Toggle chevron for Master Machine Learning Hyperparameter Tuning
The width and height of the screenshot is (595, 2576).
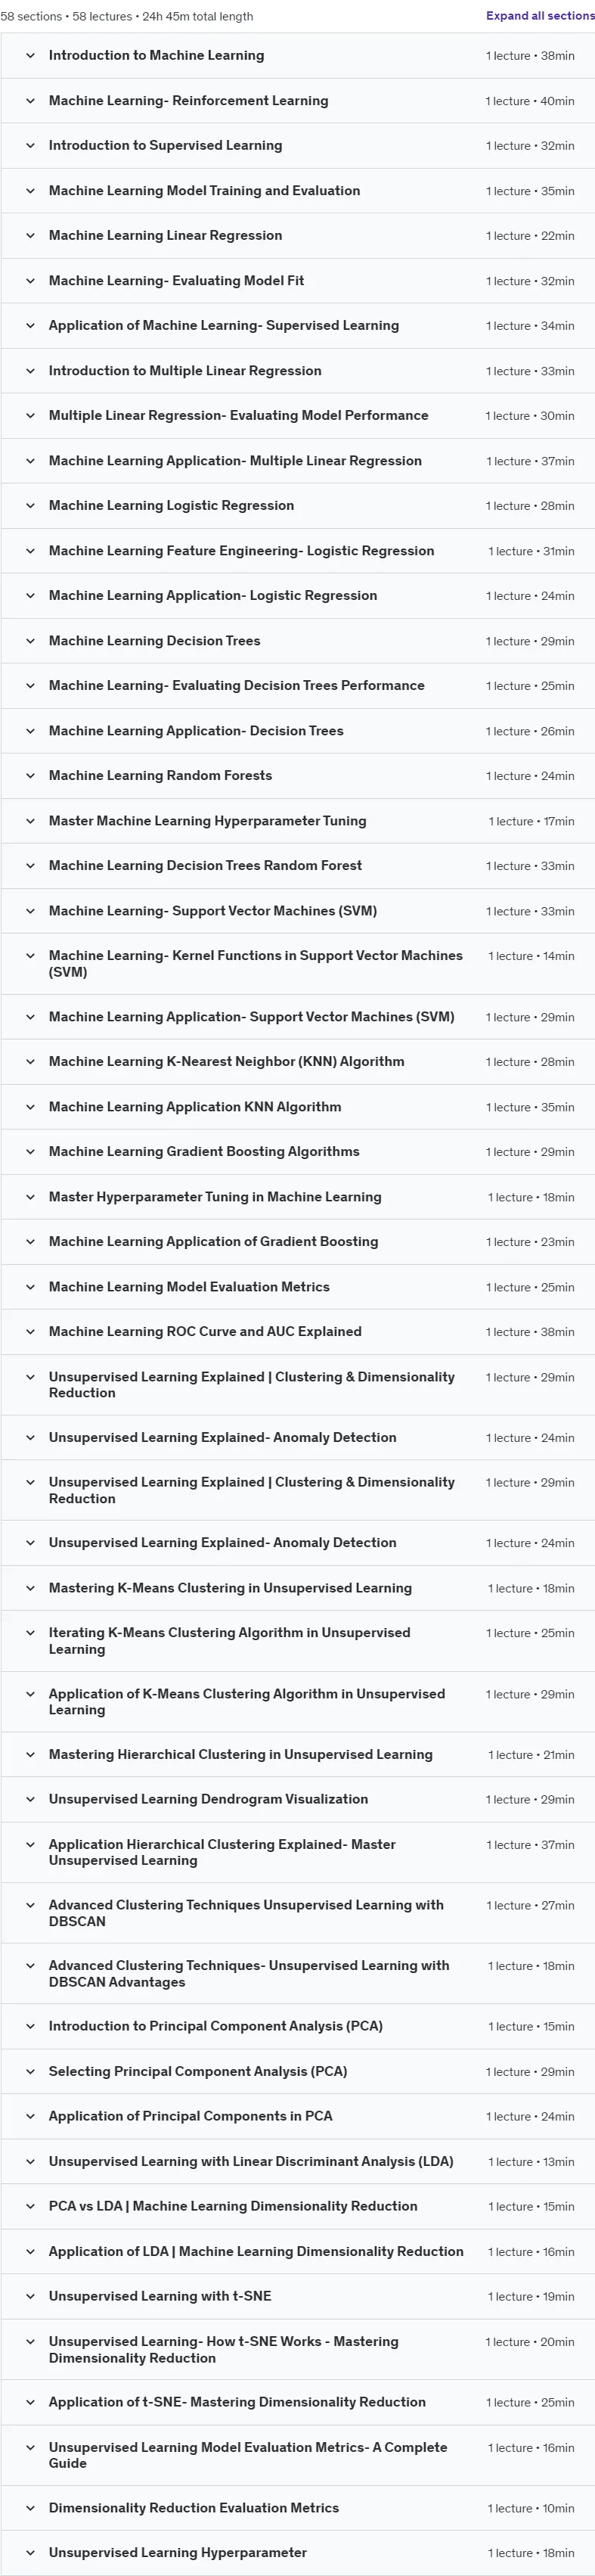(30, 821)
